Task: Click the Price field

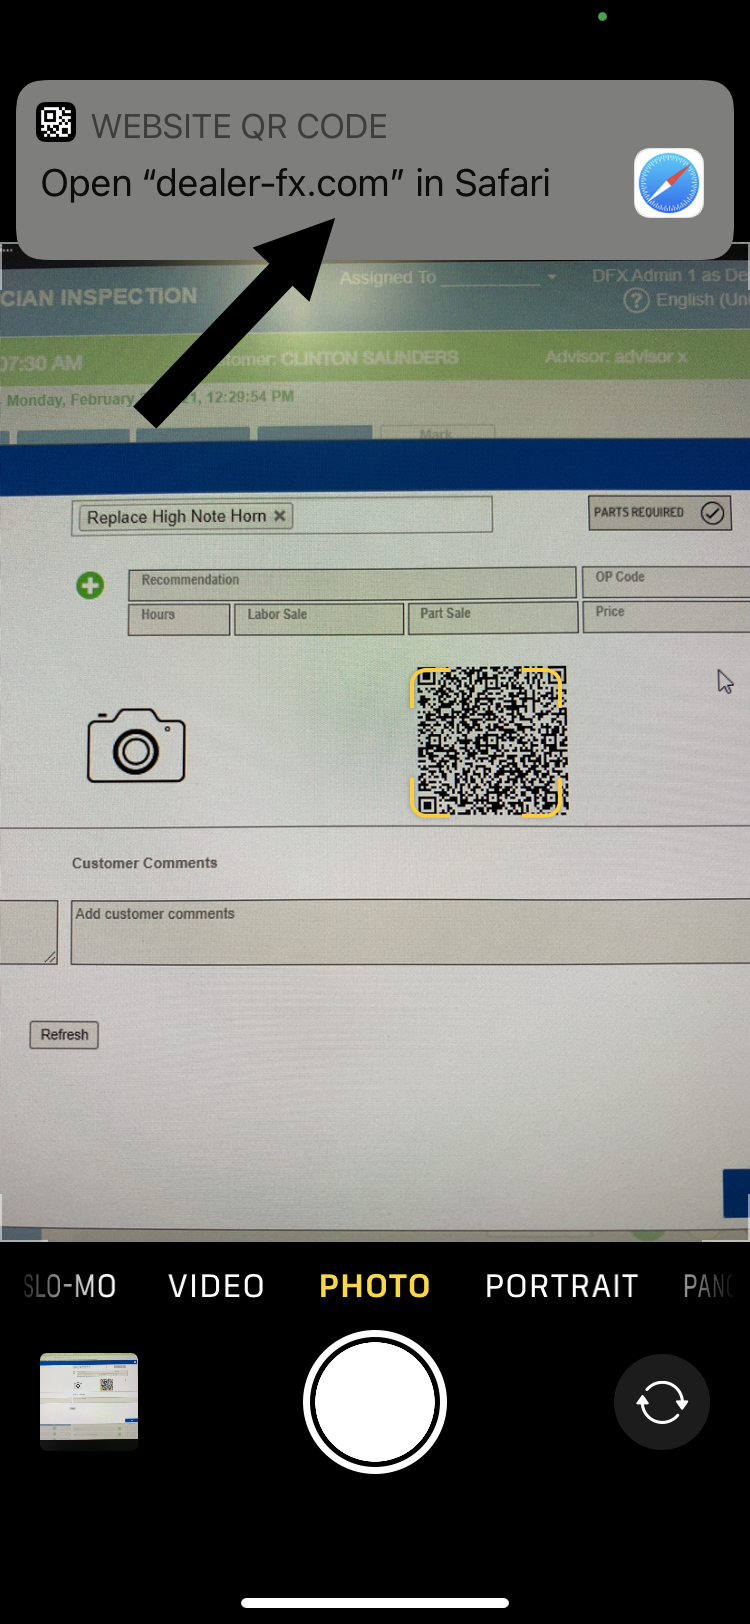Action: 666,616
